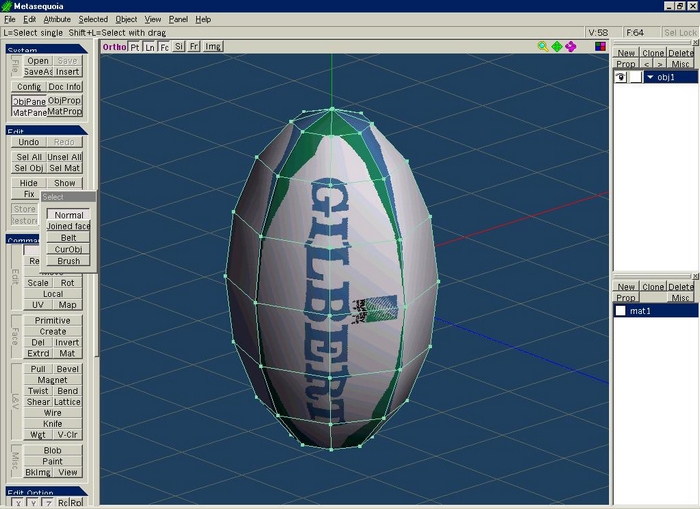
Task: Click the green pan view icon
Action: (557, 46)
